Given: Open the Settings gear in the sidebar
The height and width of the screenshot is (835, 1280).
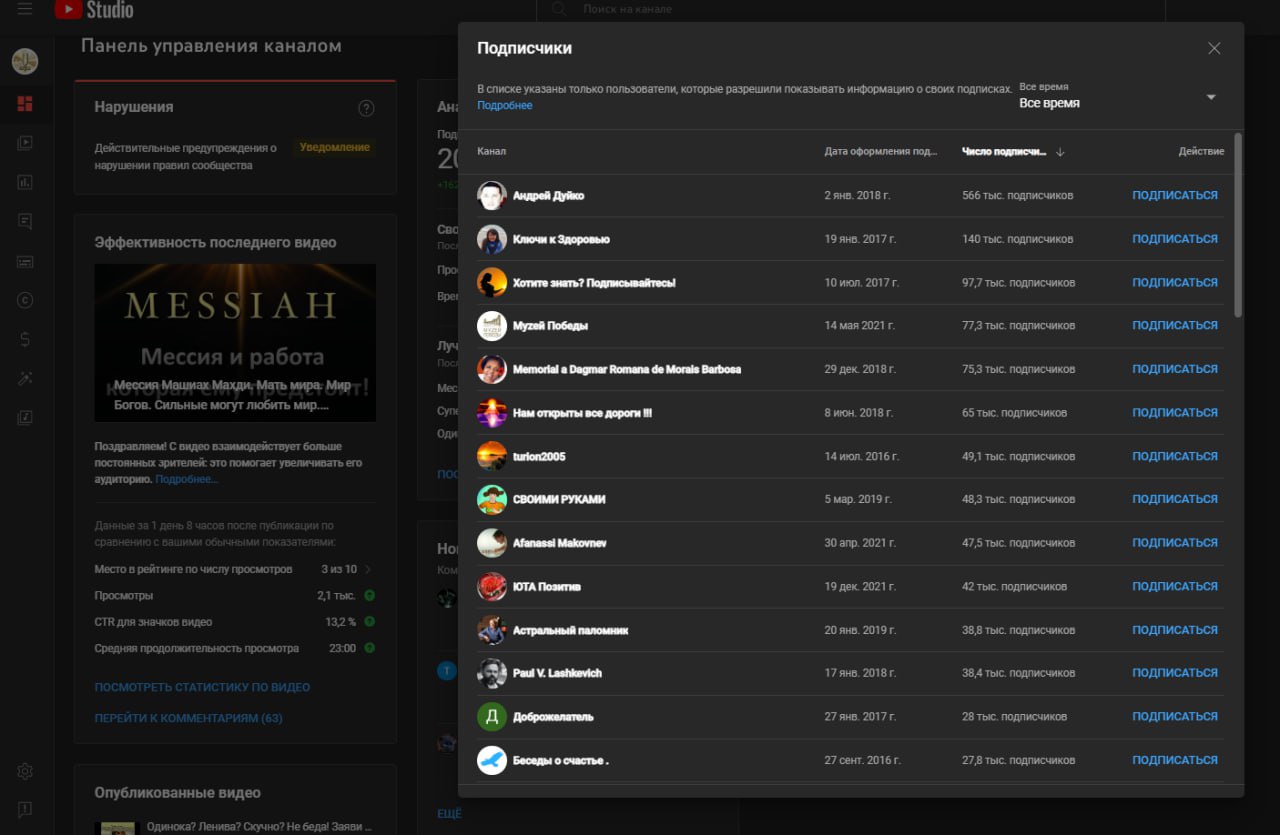Looking at the screenshot, I should (25, 771).
